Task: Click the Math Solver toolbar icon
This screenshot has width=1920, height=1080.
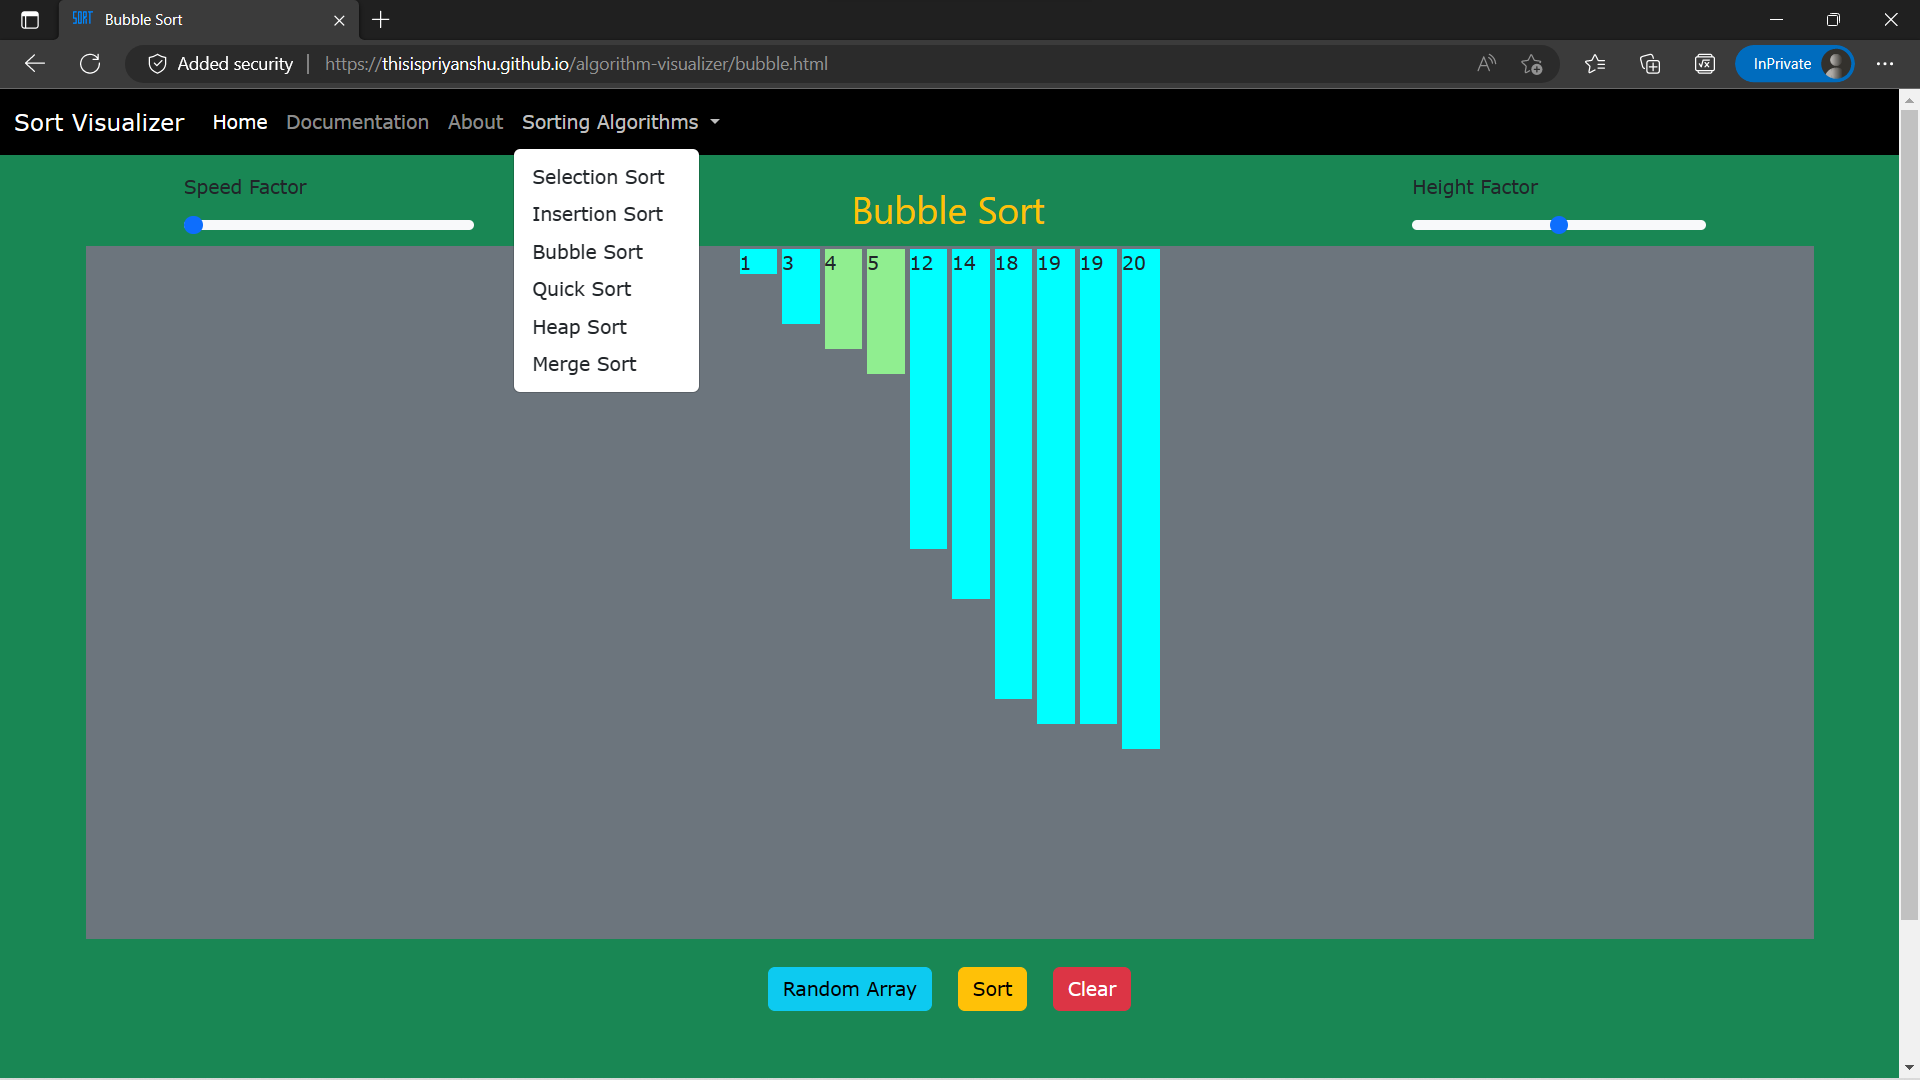Action: (1705, 64)
